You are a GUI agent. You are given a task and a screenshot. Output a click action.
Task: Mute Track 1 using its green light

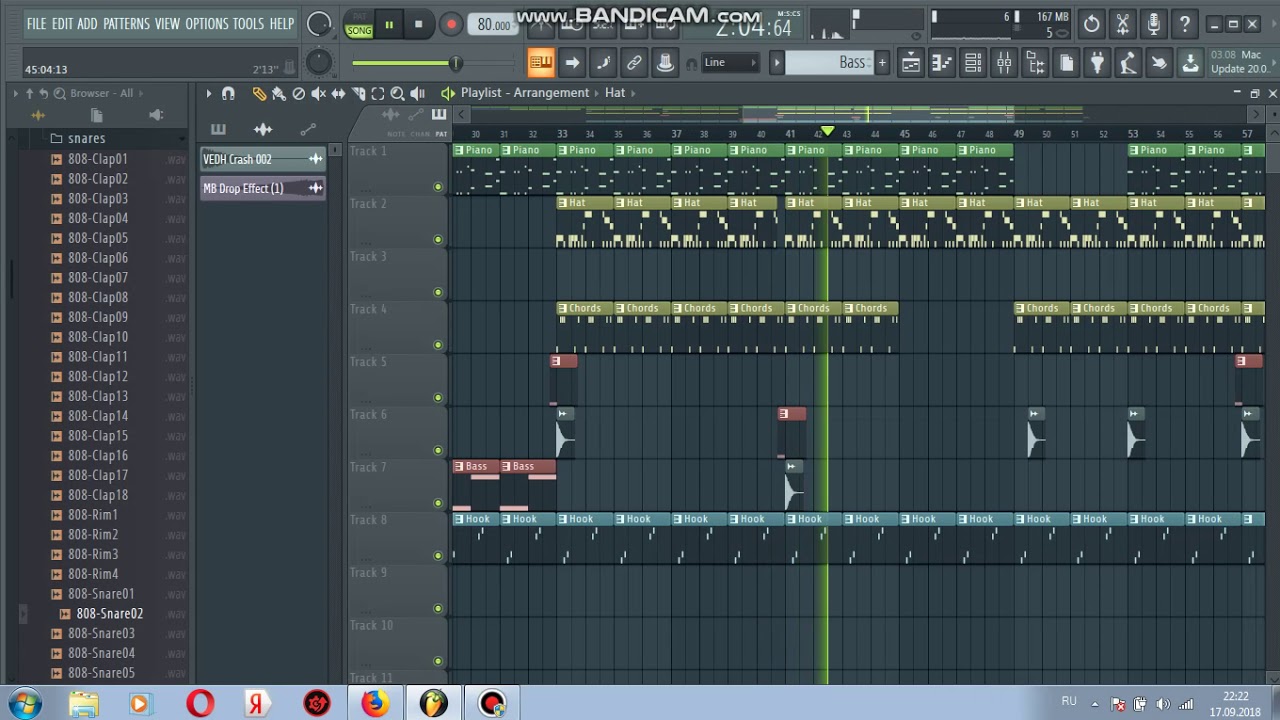tap(437, 187)
